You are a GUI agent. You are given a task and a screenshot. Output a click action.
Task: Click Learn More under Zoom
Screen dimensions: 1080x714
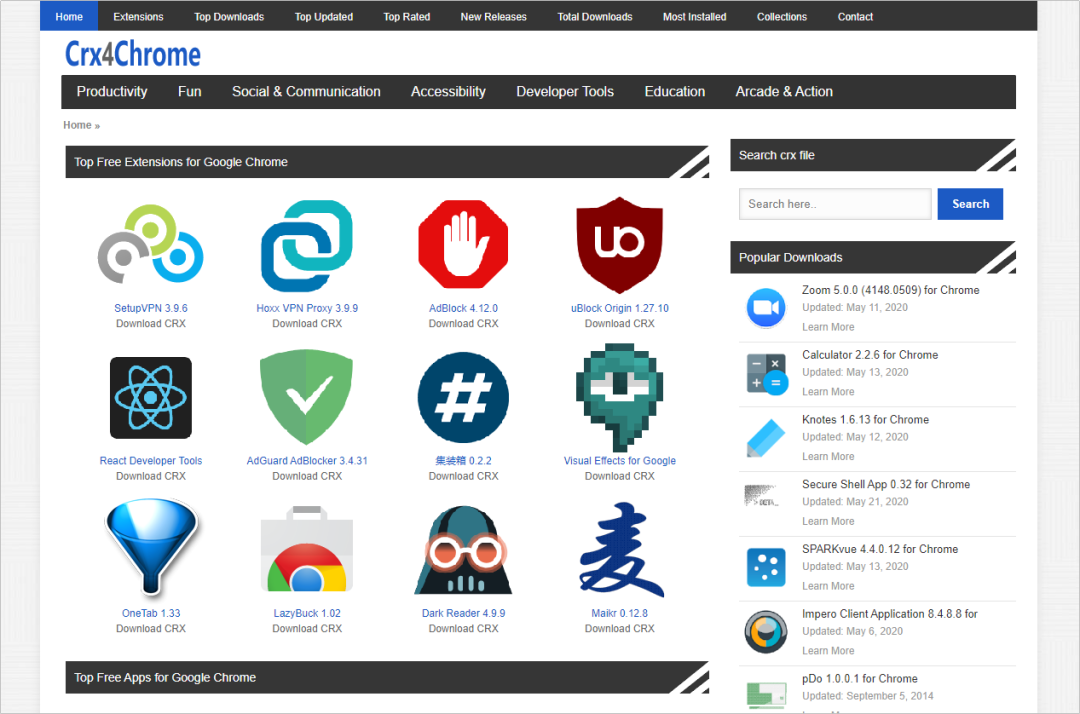click(828, 327)
